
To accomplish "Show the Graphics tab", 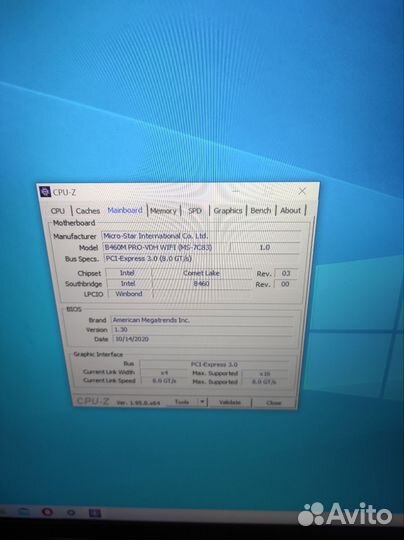I will coord(228,210).
